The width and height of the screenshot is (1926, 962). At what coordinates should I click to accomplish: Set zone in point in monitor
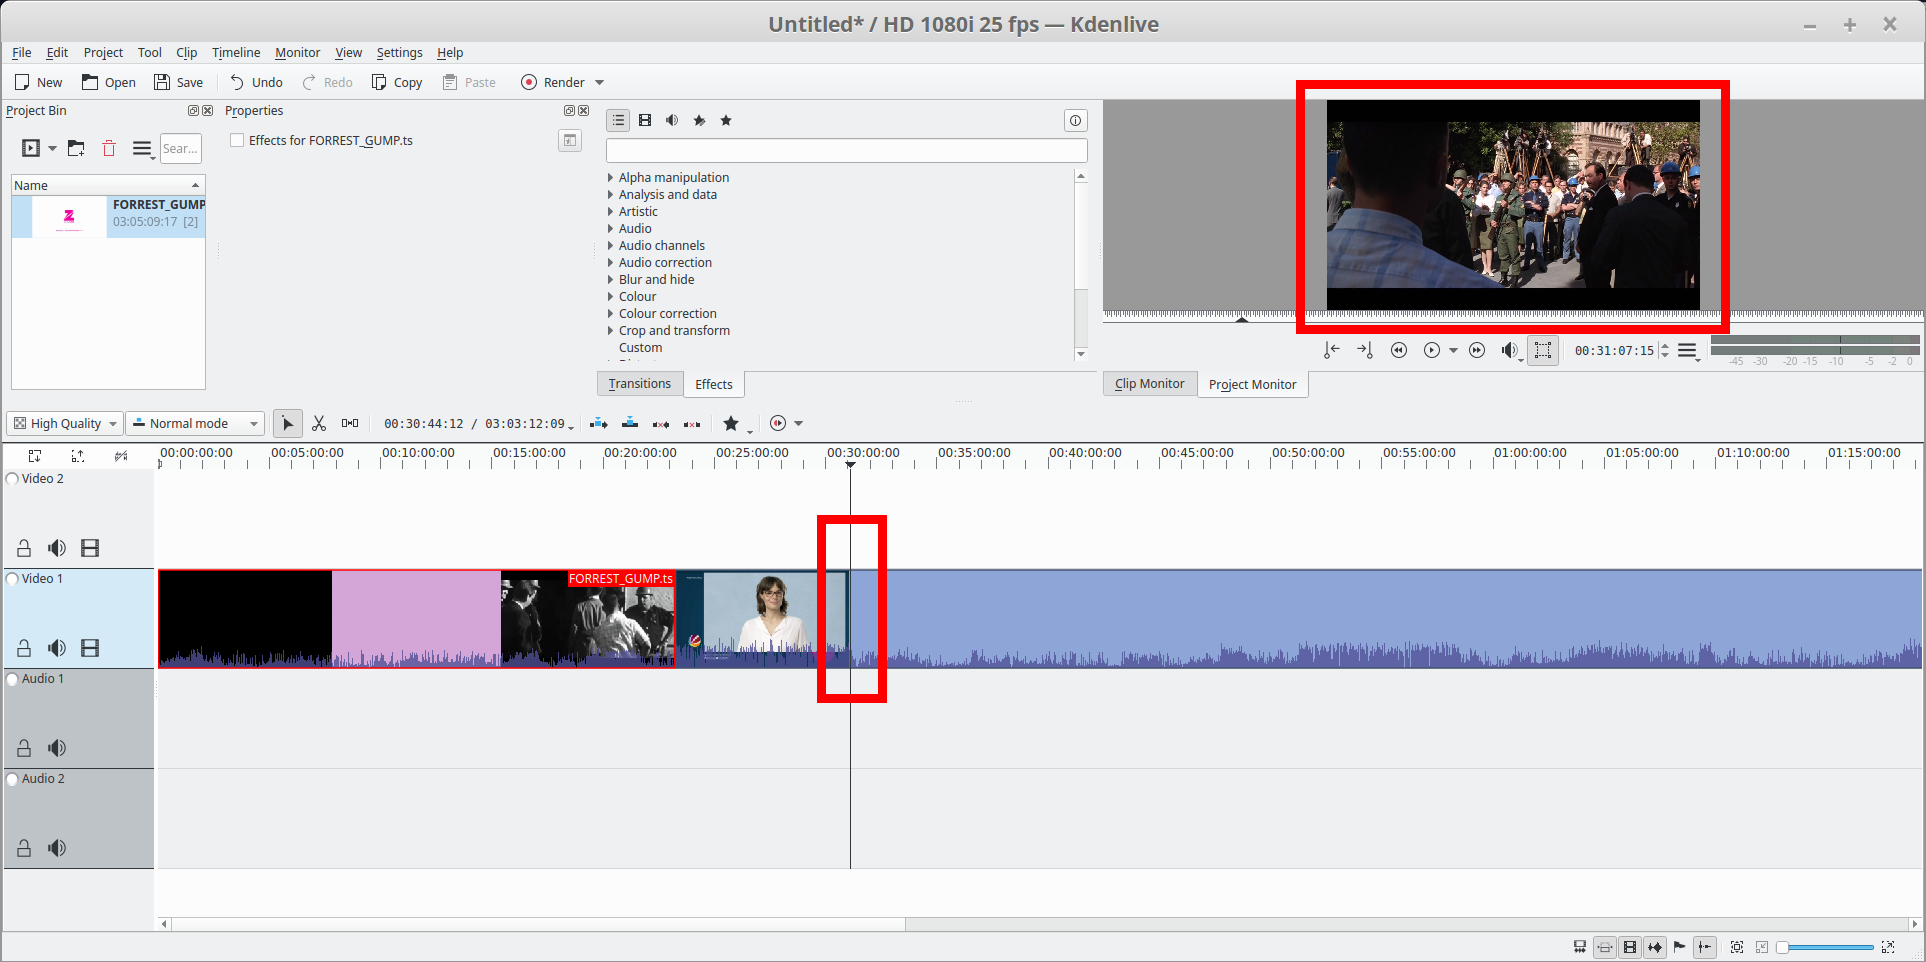click(1332, 350)
